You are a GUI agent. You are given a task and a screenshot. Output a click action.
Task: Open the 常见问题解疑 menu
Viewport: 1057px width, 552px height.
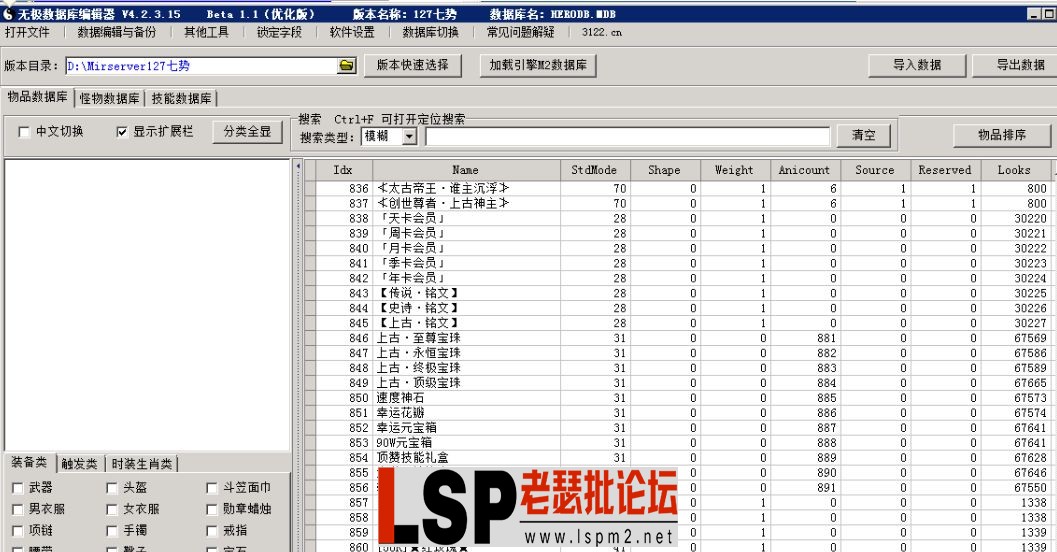(x=520, y=32)
